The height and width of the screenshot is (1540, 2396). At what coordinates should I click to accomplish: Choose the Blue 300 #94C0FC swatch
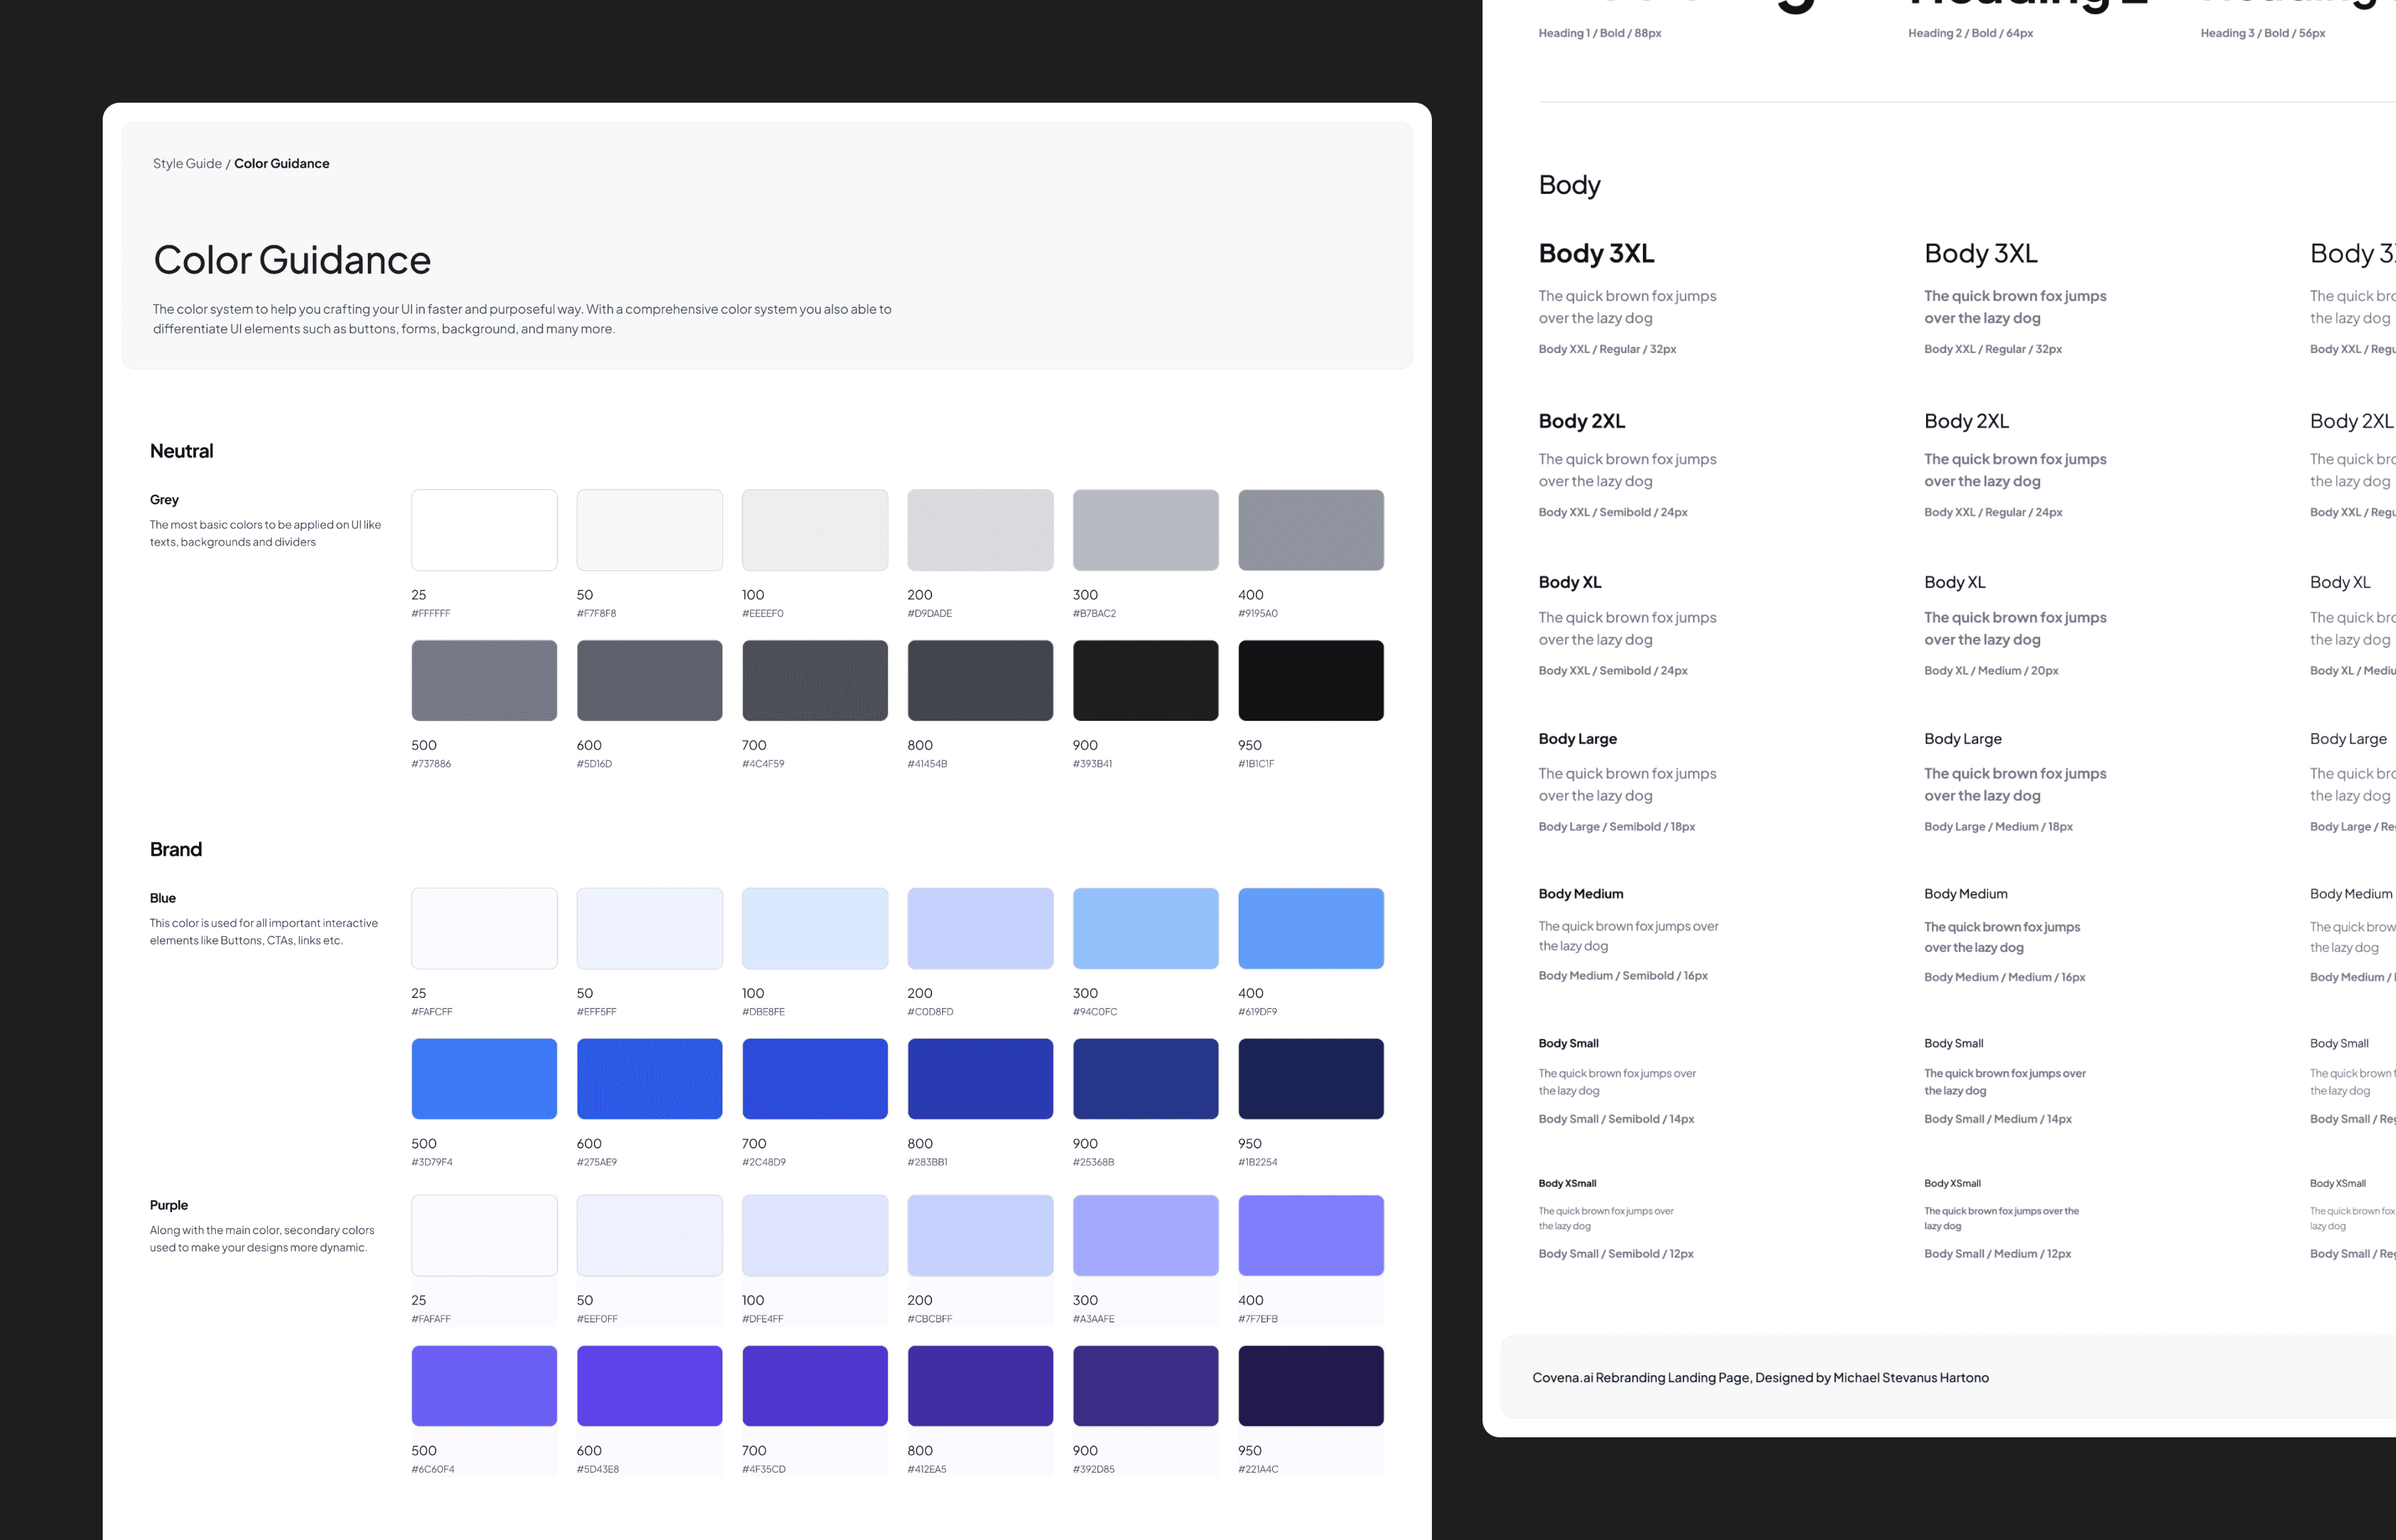1146,929
